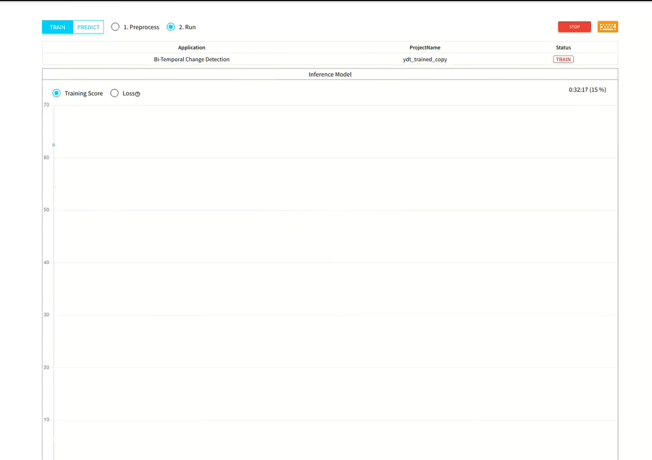Click the Status column header
The image size is (652, 460).
click(563, 47)
